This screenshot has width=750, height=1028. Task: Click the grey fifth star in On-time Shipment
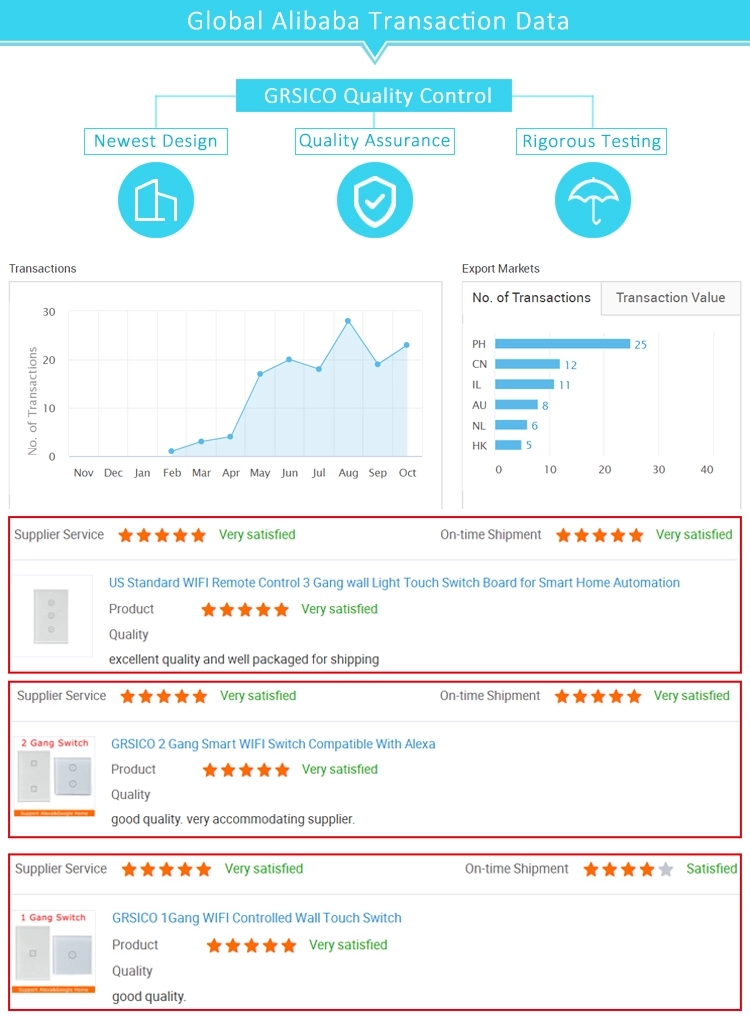(x=666, y=869)
